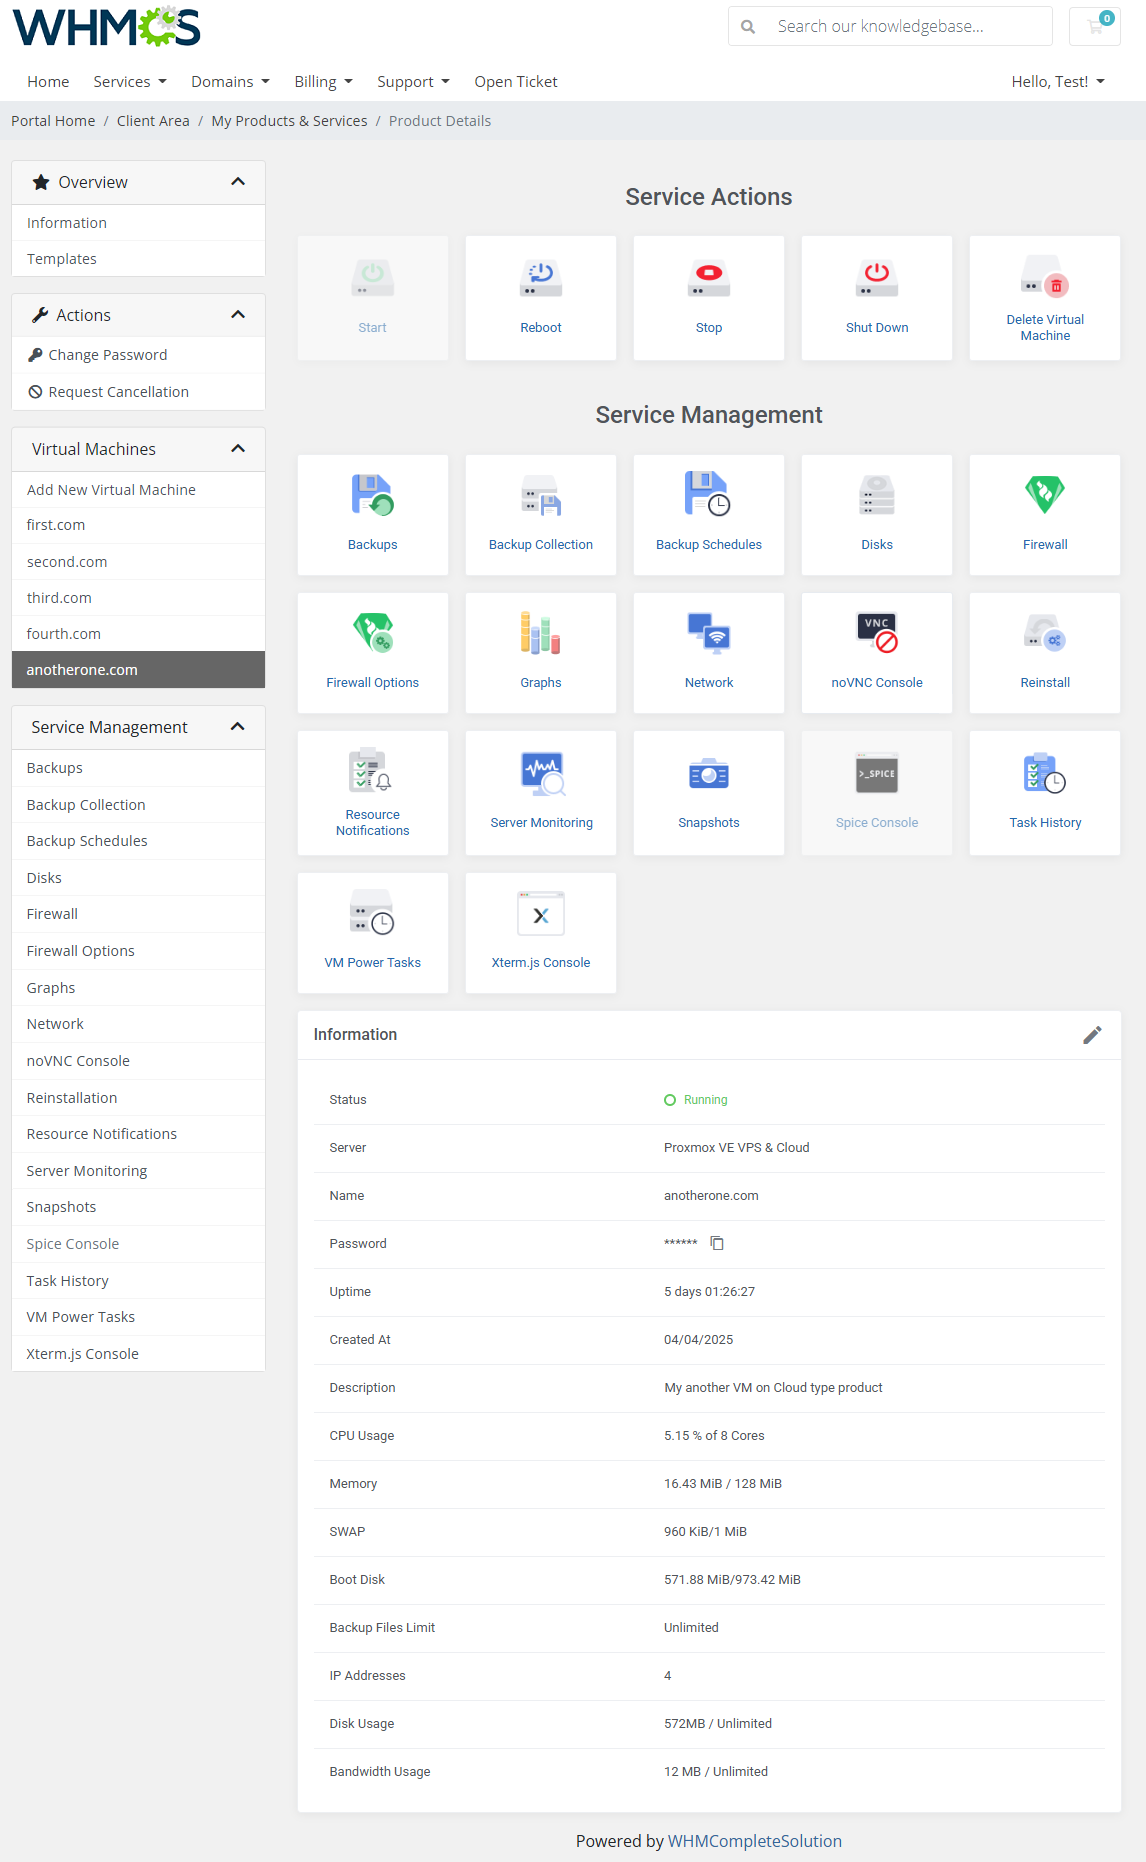Collapse the Virtual Machines panel chevron
The width and height of the screenshot is (1146, 1862).
click(238, 449)
